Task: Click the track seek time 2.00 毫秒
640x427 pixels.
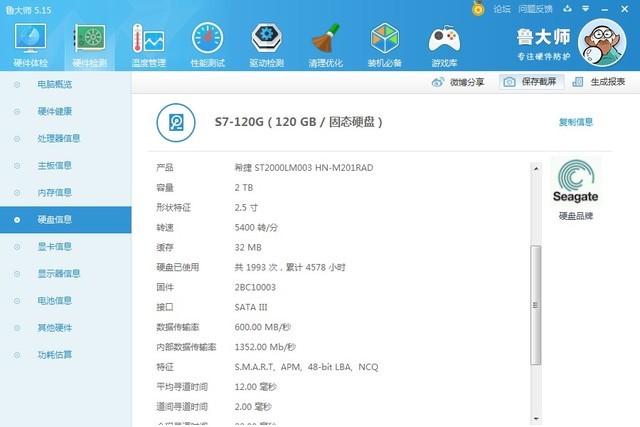Action: point(253,407)
